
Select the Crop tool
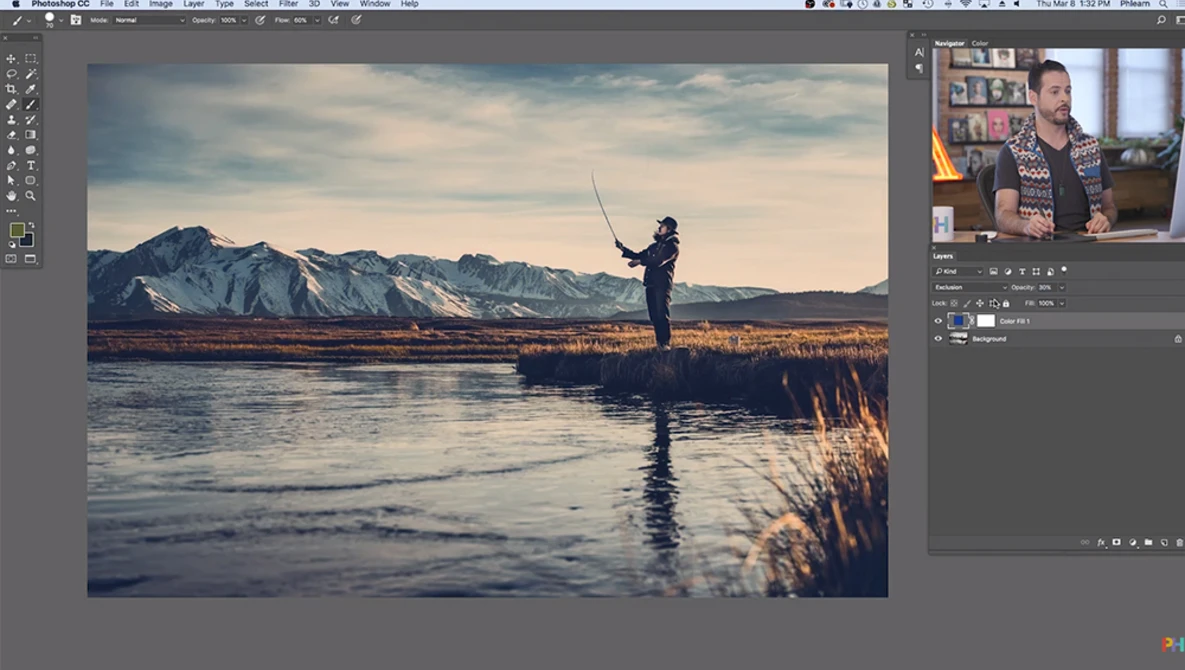[x=11, y=89]
